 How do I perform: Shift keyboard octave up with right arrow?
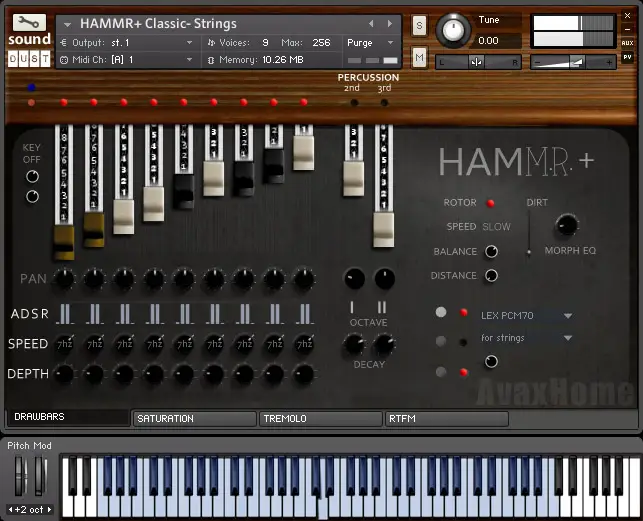pyautogui.click(x=49, y=510)
